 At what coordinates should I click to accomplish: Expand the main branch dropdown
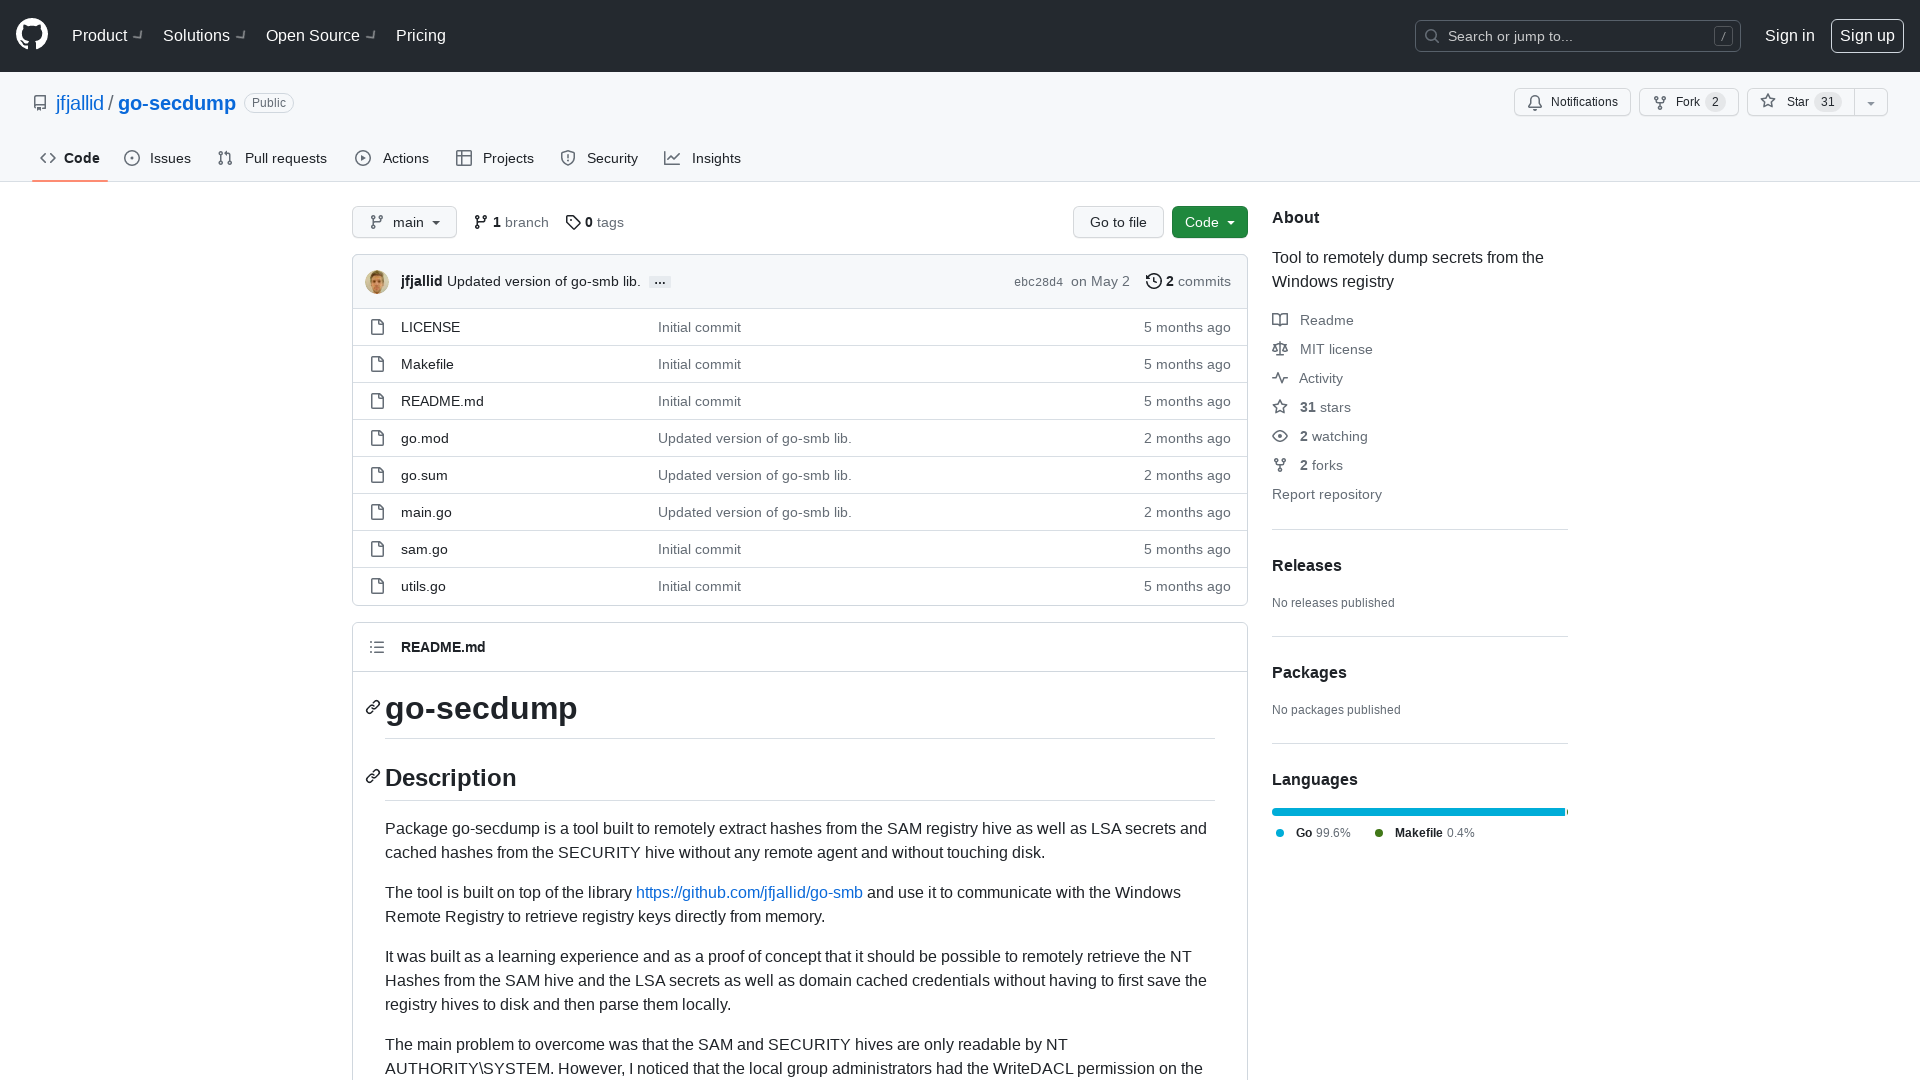pyautogui.click(x=405, y=222)
